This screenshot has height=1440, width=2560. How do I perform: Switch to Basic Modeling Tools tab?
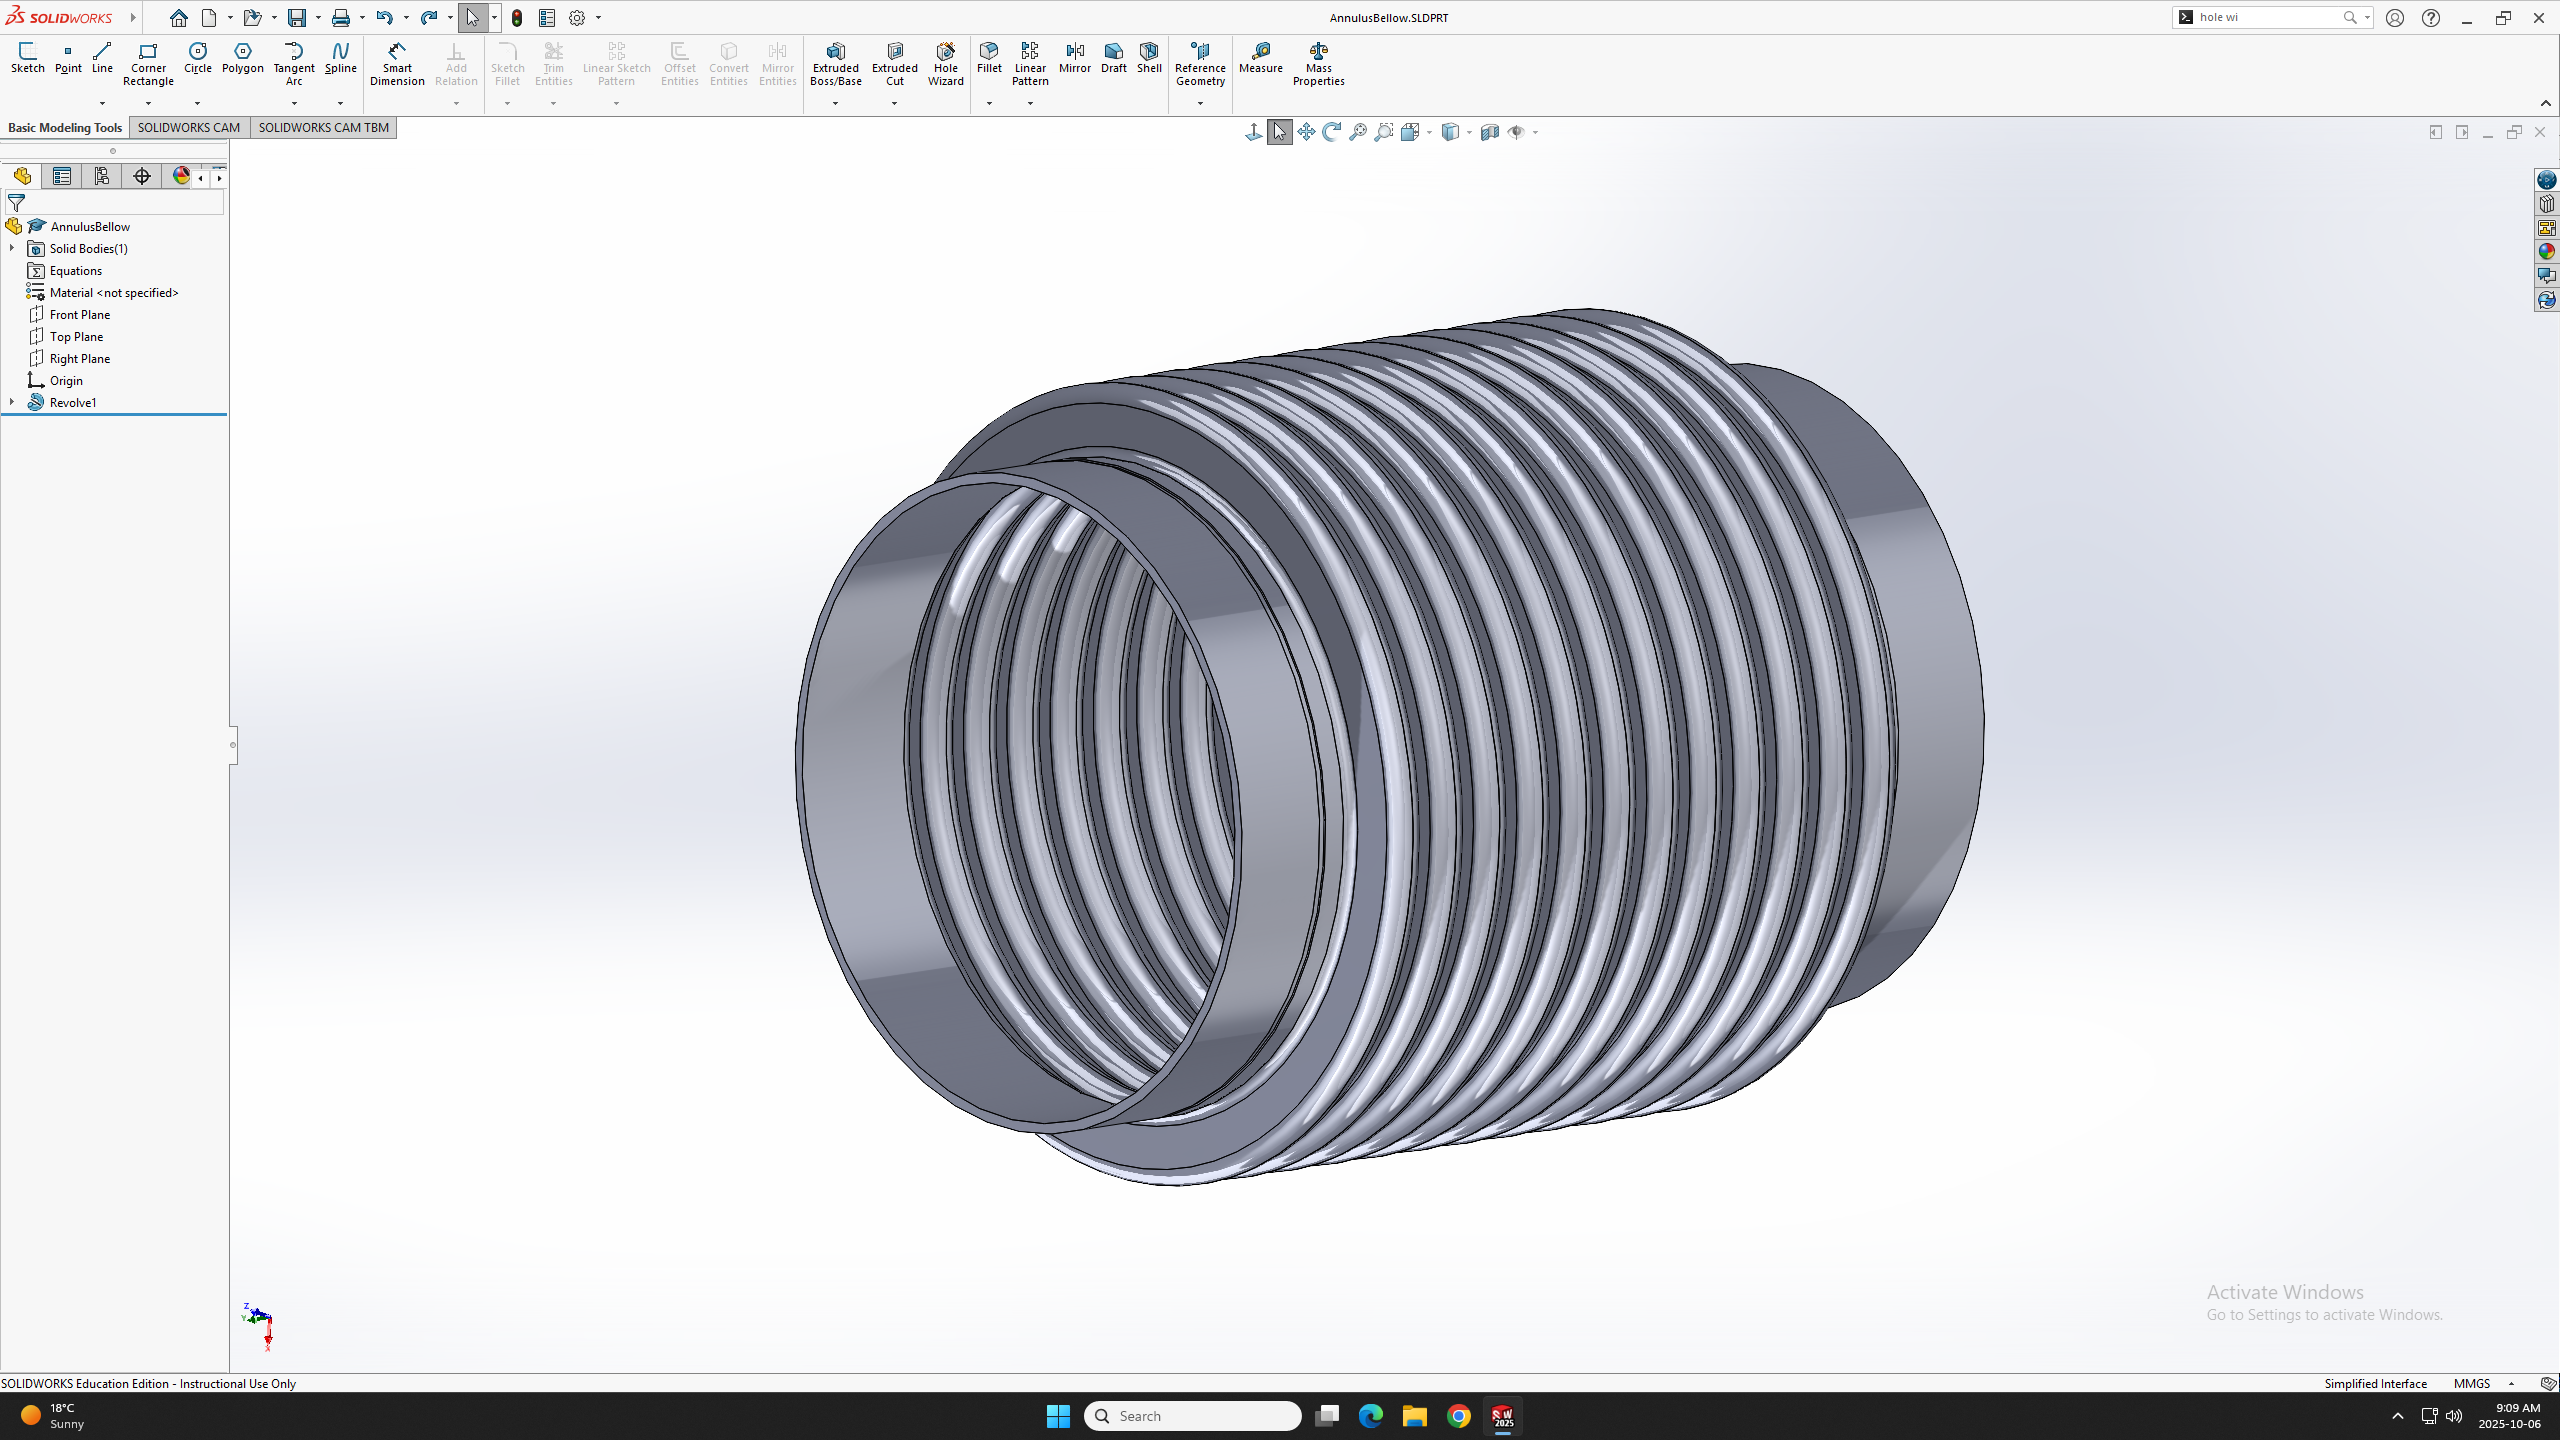65,128
